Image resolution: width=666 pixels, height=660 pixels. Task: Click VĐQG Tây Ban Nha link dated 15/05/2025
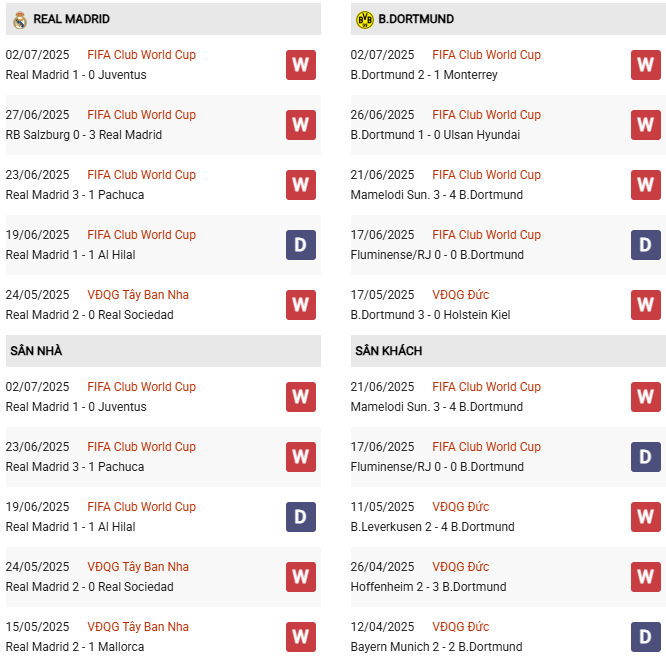tap(138, 627)
